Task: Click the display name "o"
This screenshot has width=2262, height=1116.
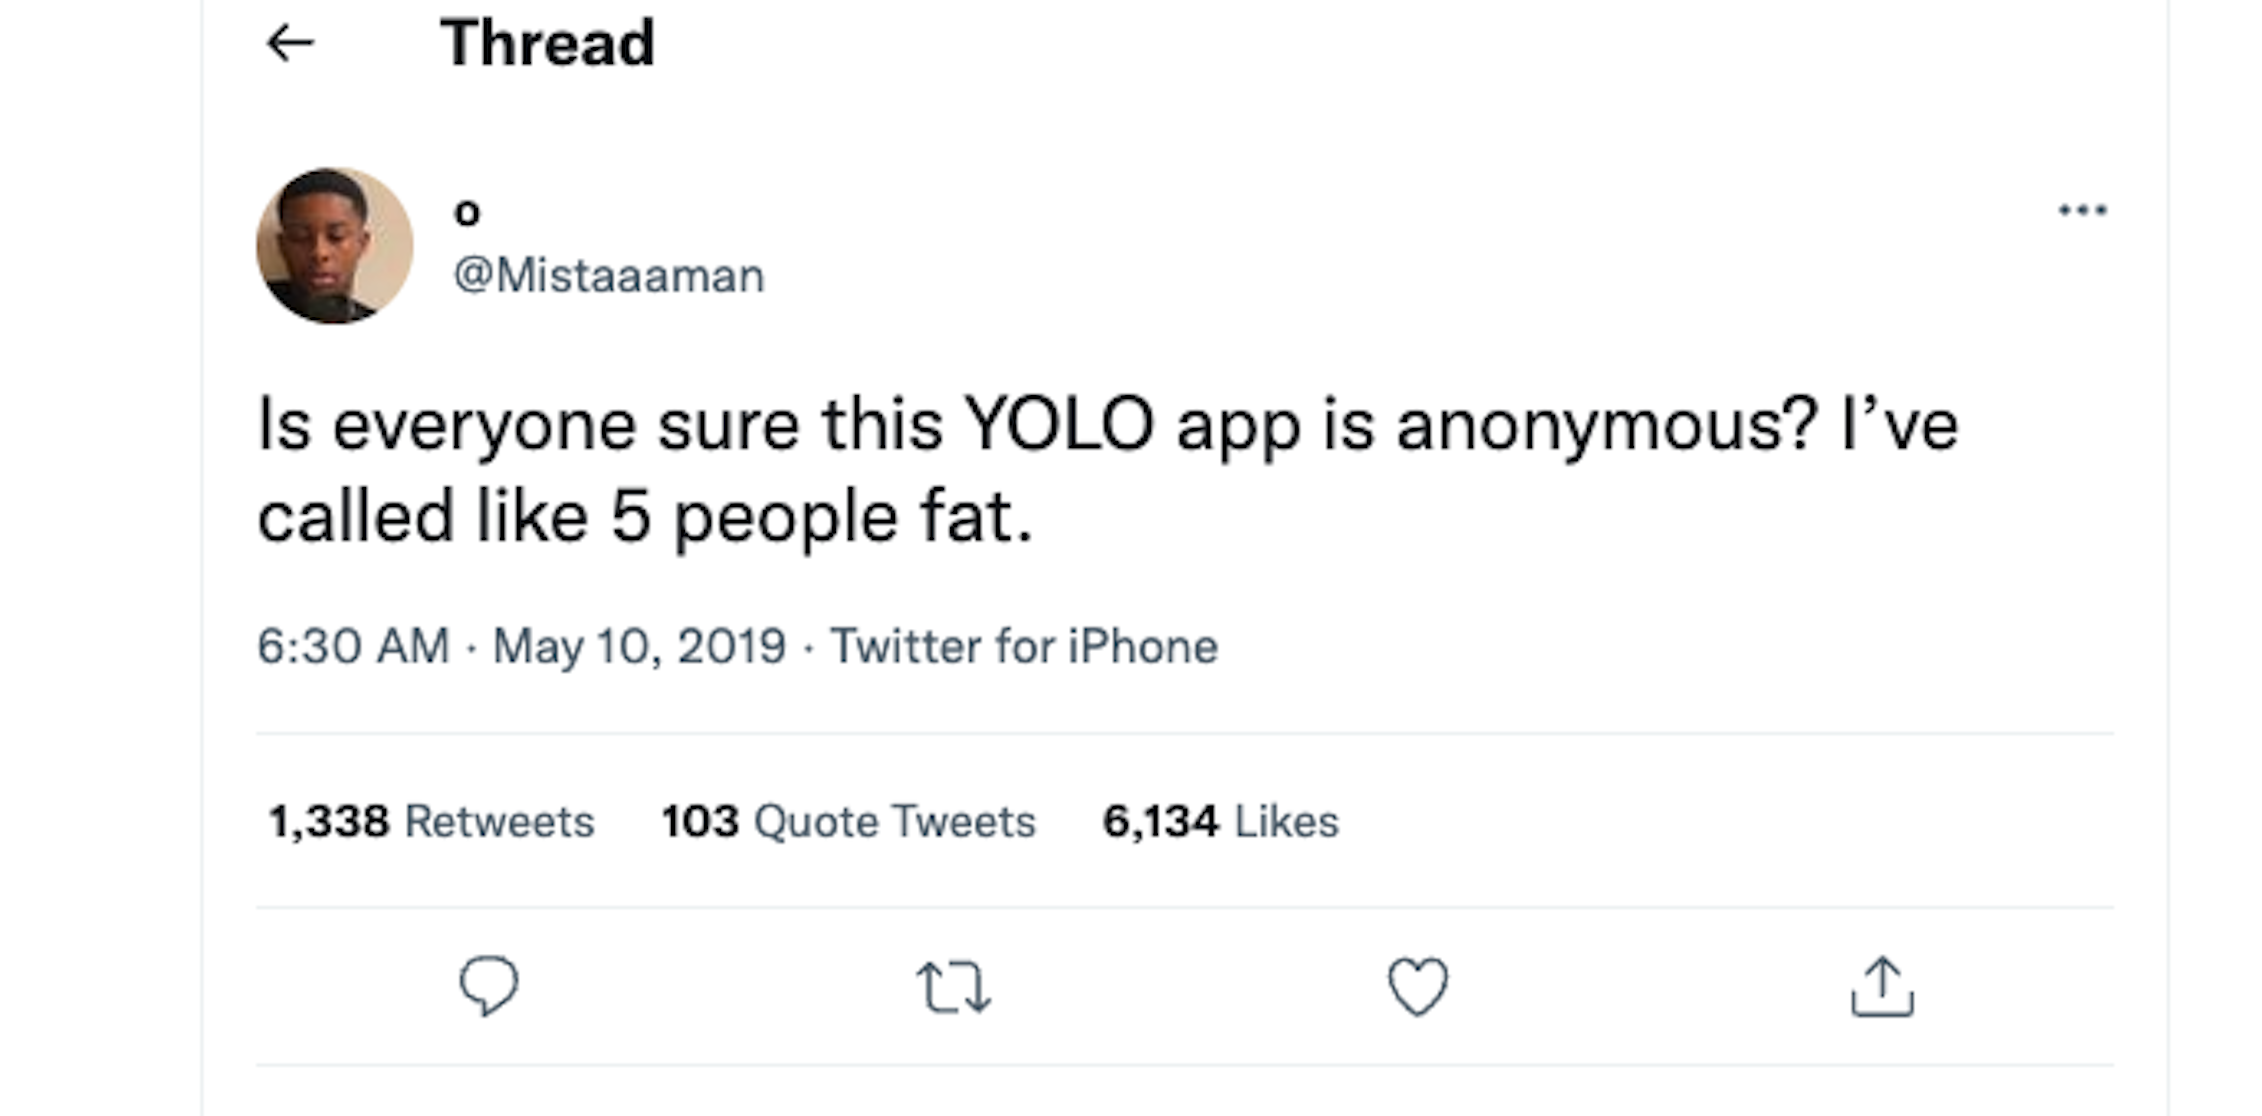Action: tap(467, 212)
